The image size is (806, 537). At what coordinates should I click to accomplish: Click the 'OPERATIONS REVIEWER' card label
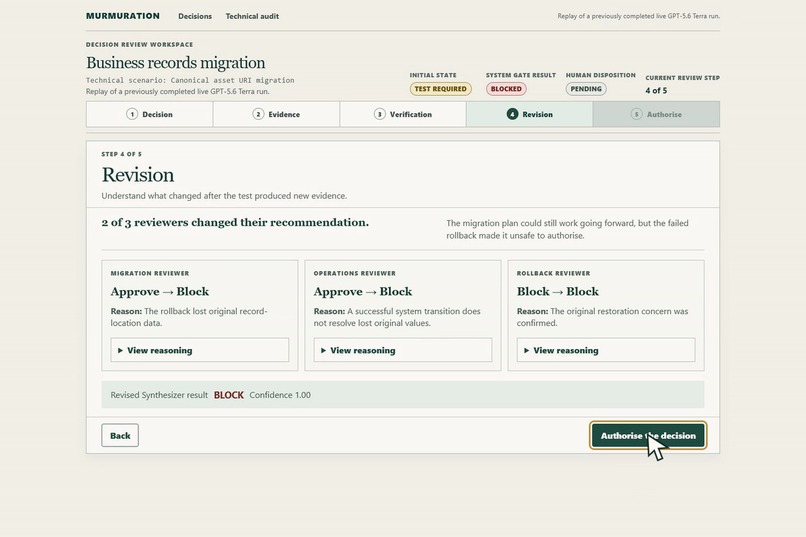click(355, 273)
